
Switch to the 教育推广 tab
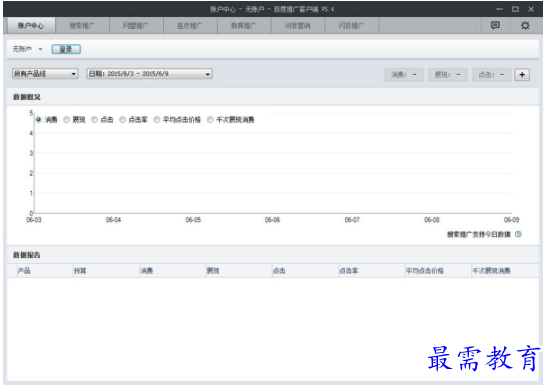point(244,26)
